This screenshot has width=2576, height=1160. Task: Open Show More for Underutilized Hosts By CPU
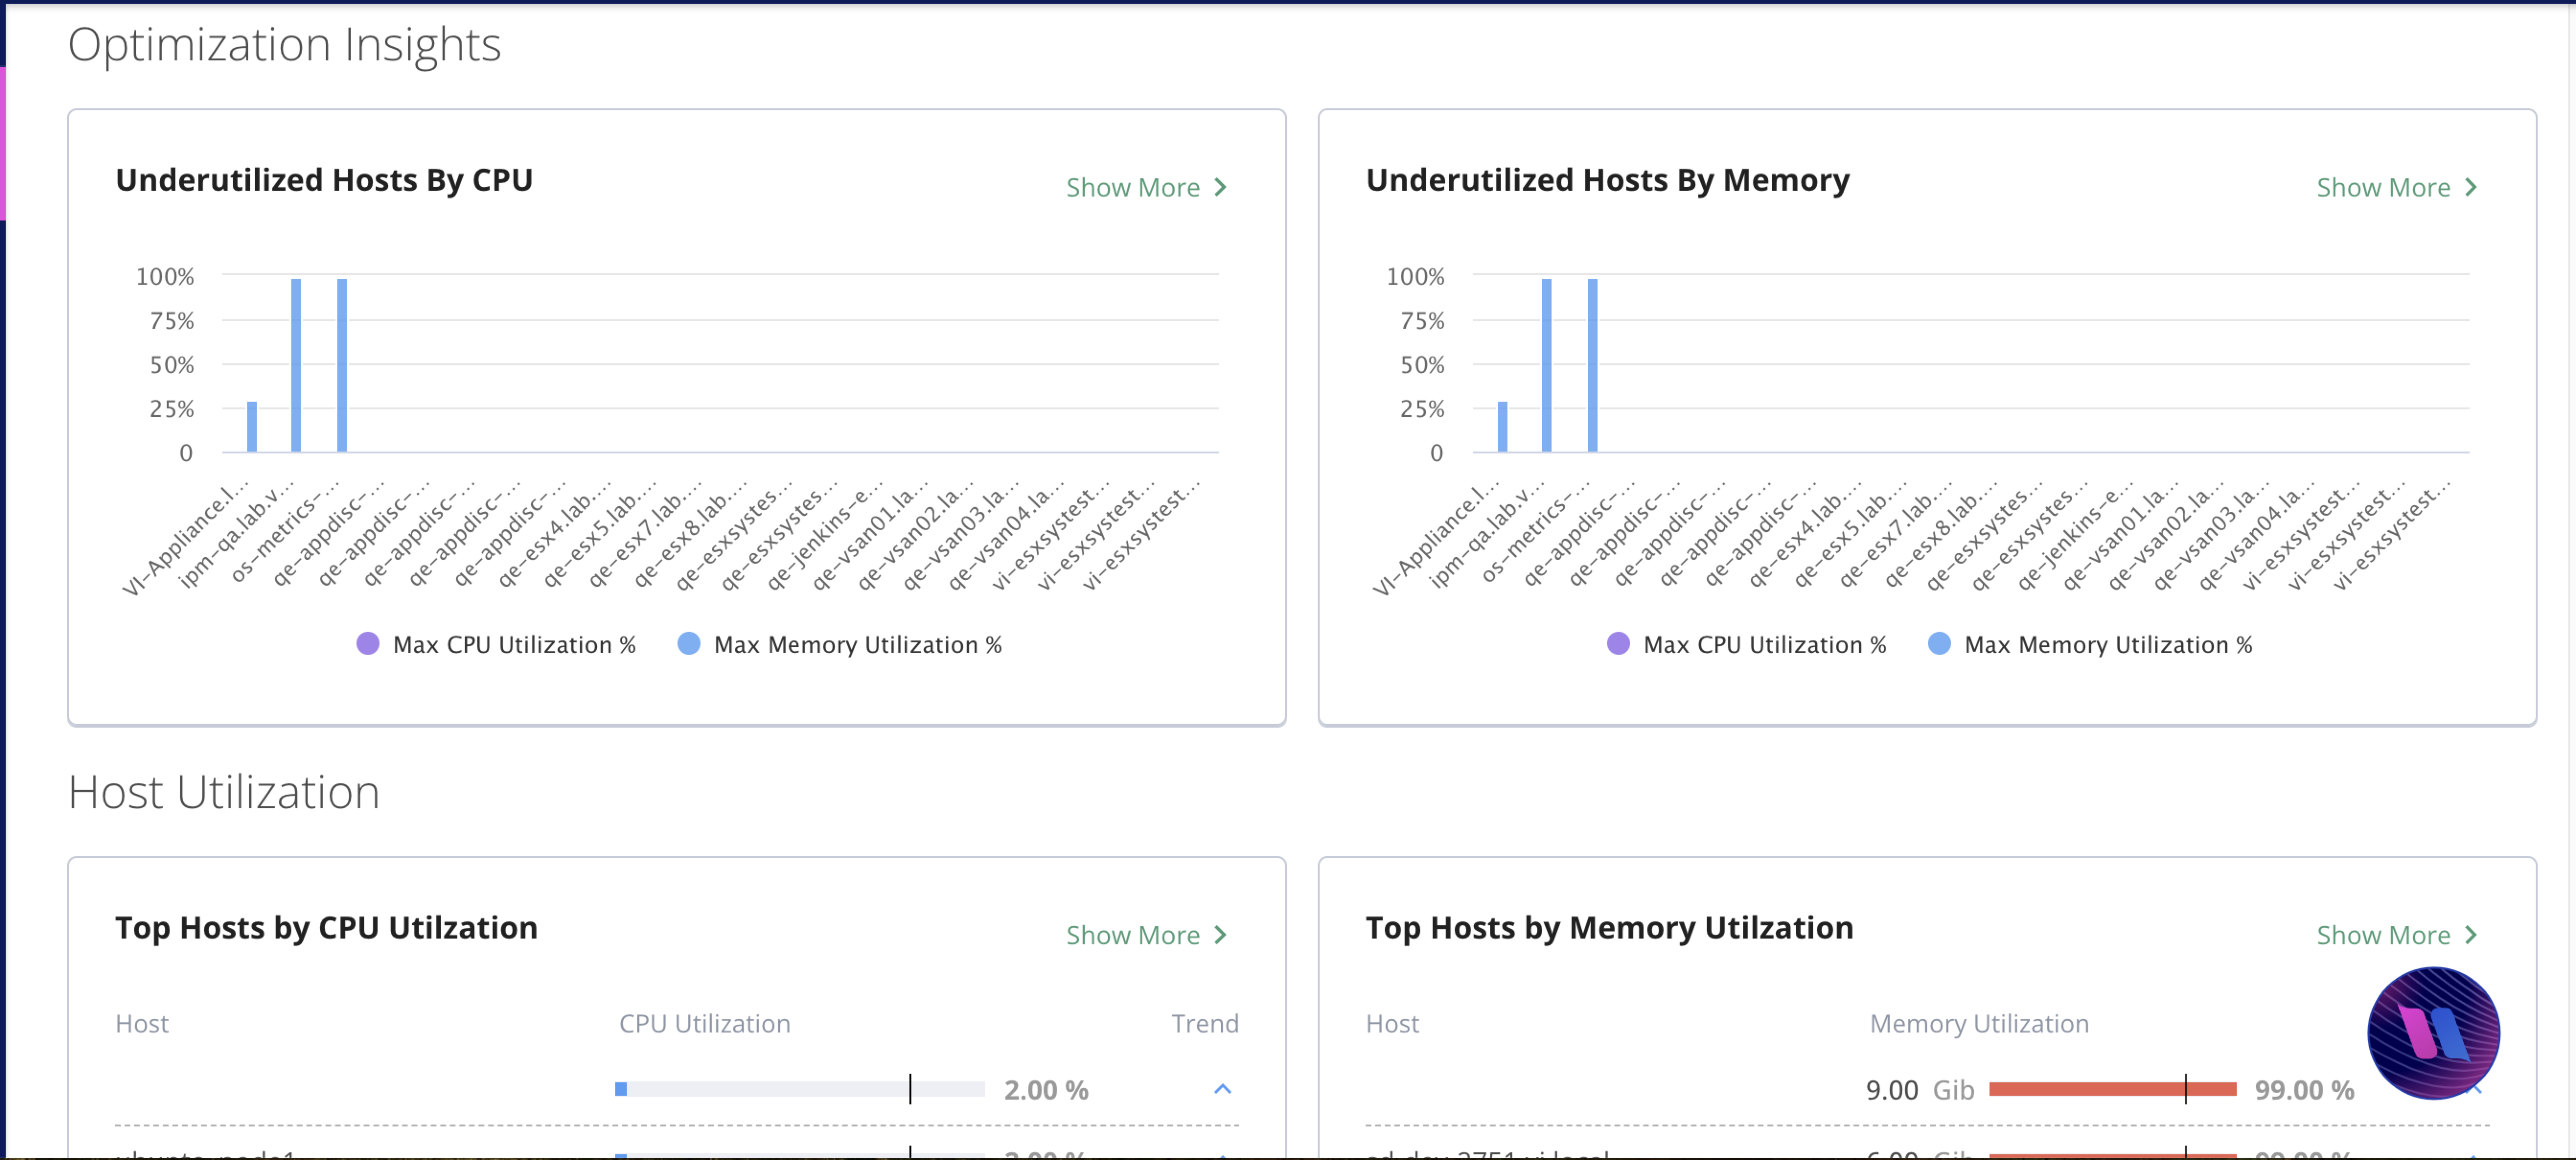pyautogui.click(x=1146, y=187)
